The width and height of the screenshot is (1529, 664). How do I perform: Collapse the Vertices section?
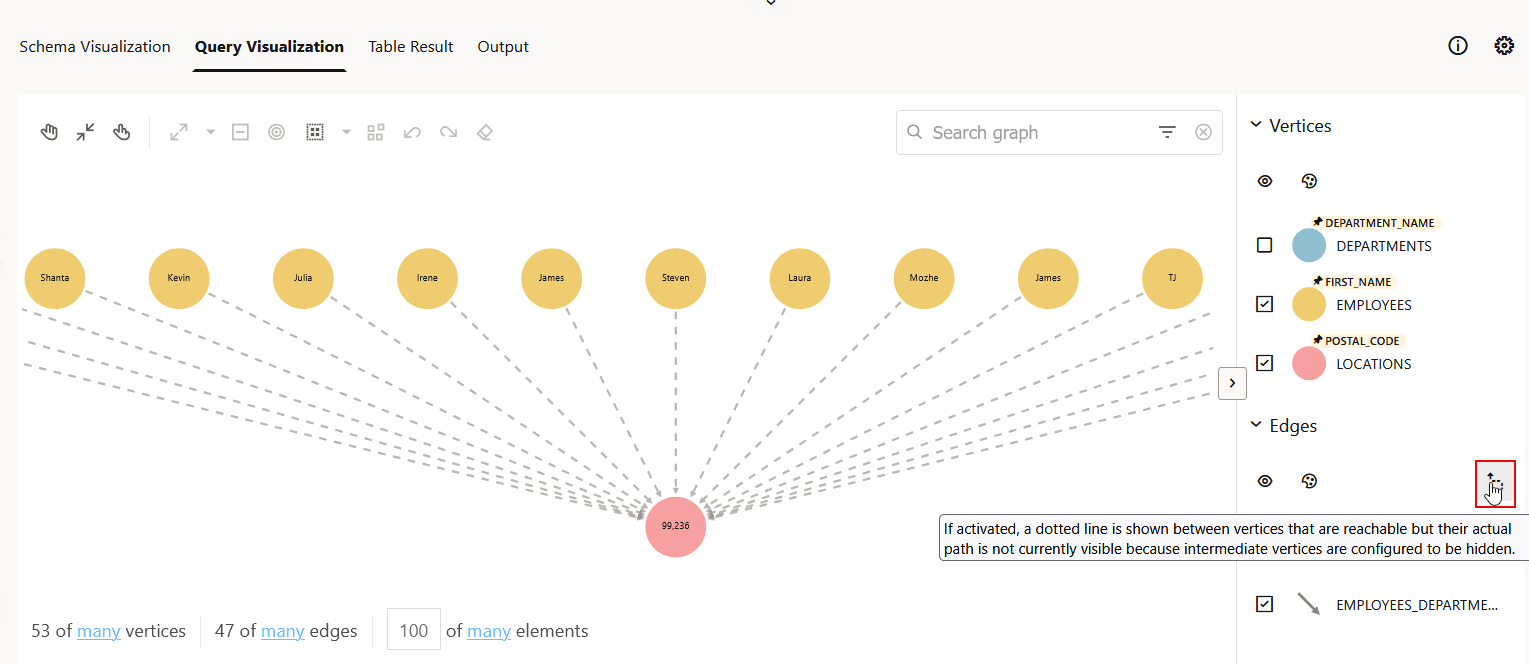pyautogui.click(x=1256, y=125)
